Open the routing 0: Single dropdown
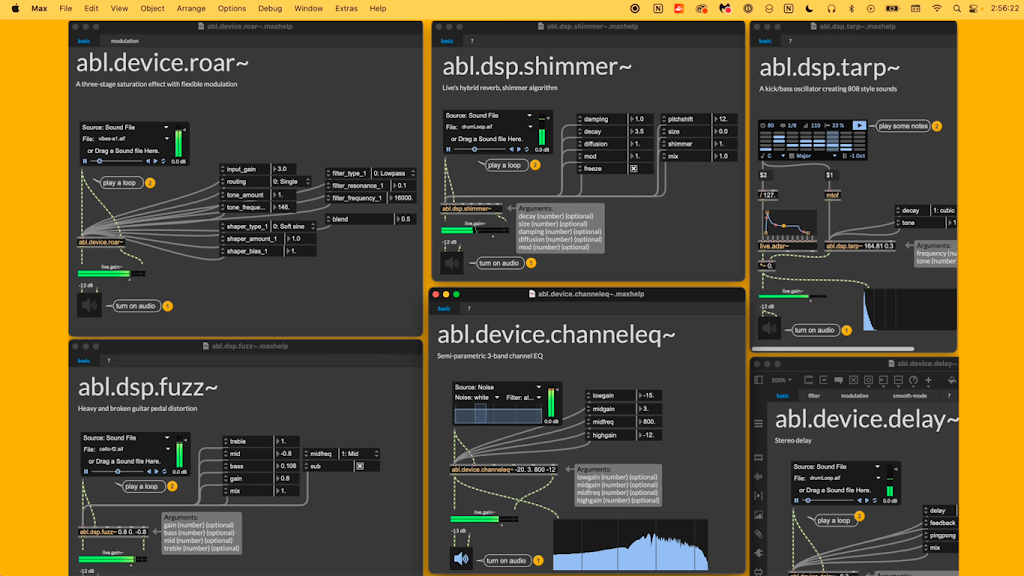The width and height of the screenshot is (1024, 576). pyautogui.click(x=291, y=182)
